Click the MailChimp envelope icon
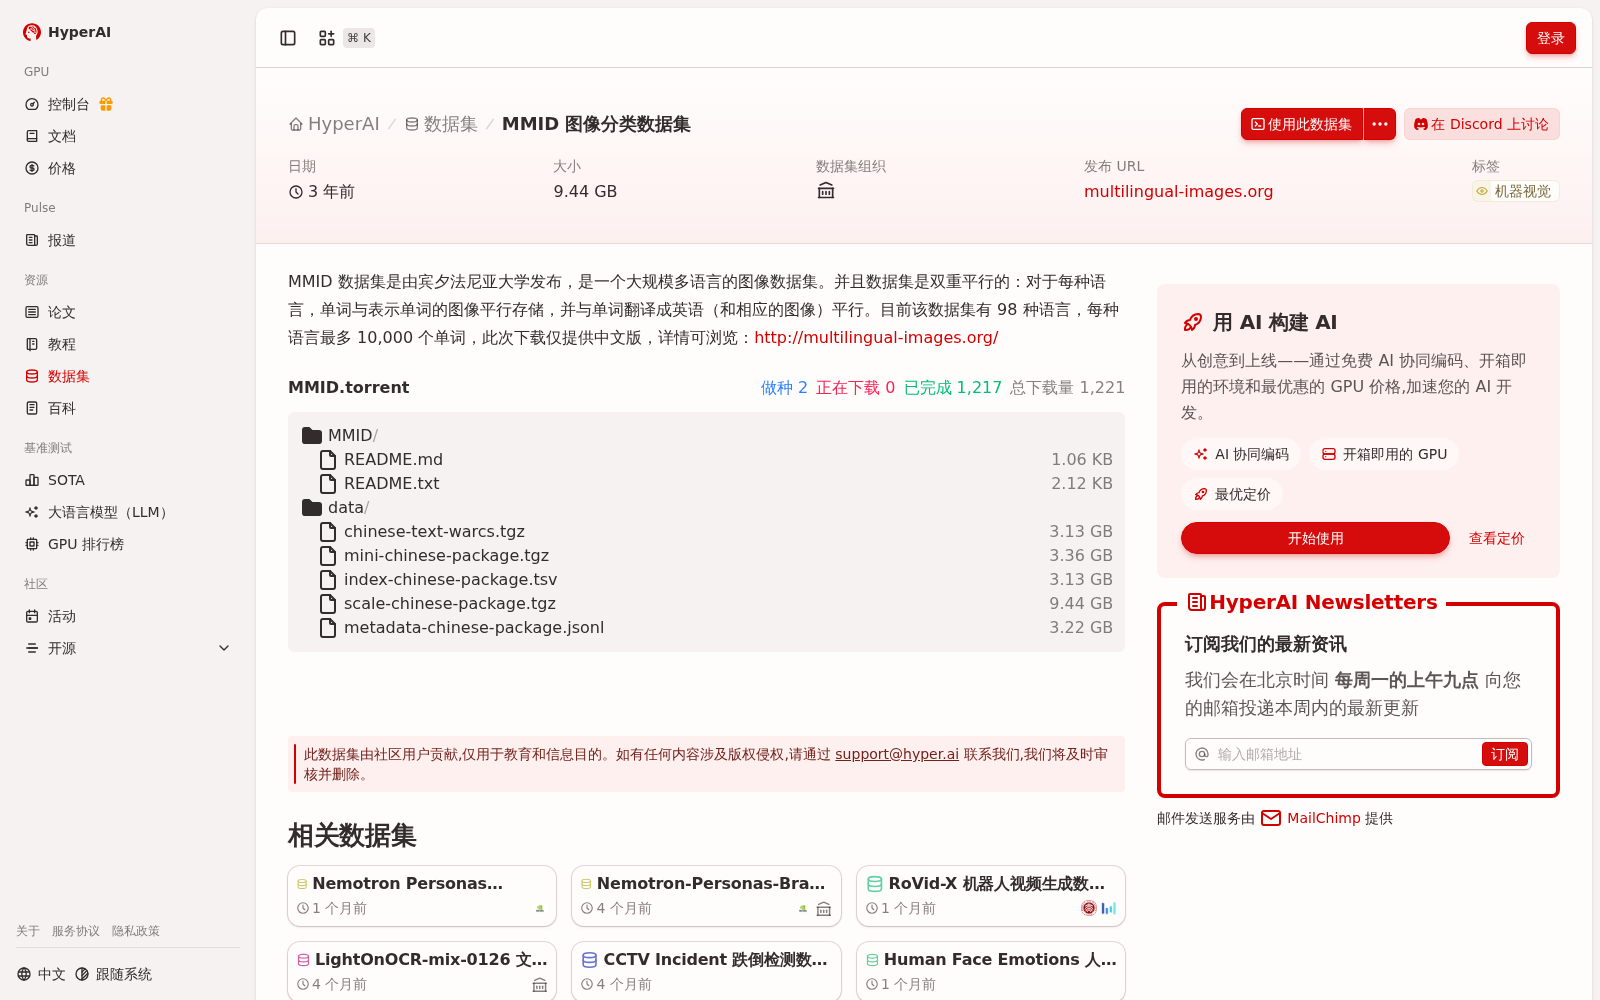 click(x=1271, y=818)
